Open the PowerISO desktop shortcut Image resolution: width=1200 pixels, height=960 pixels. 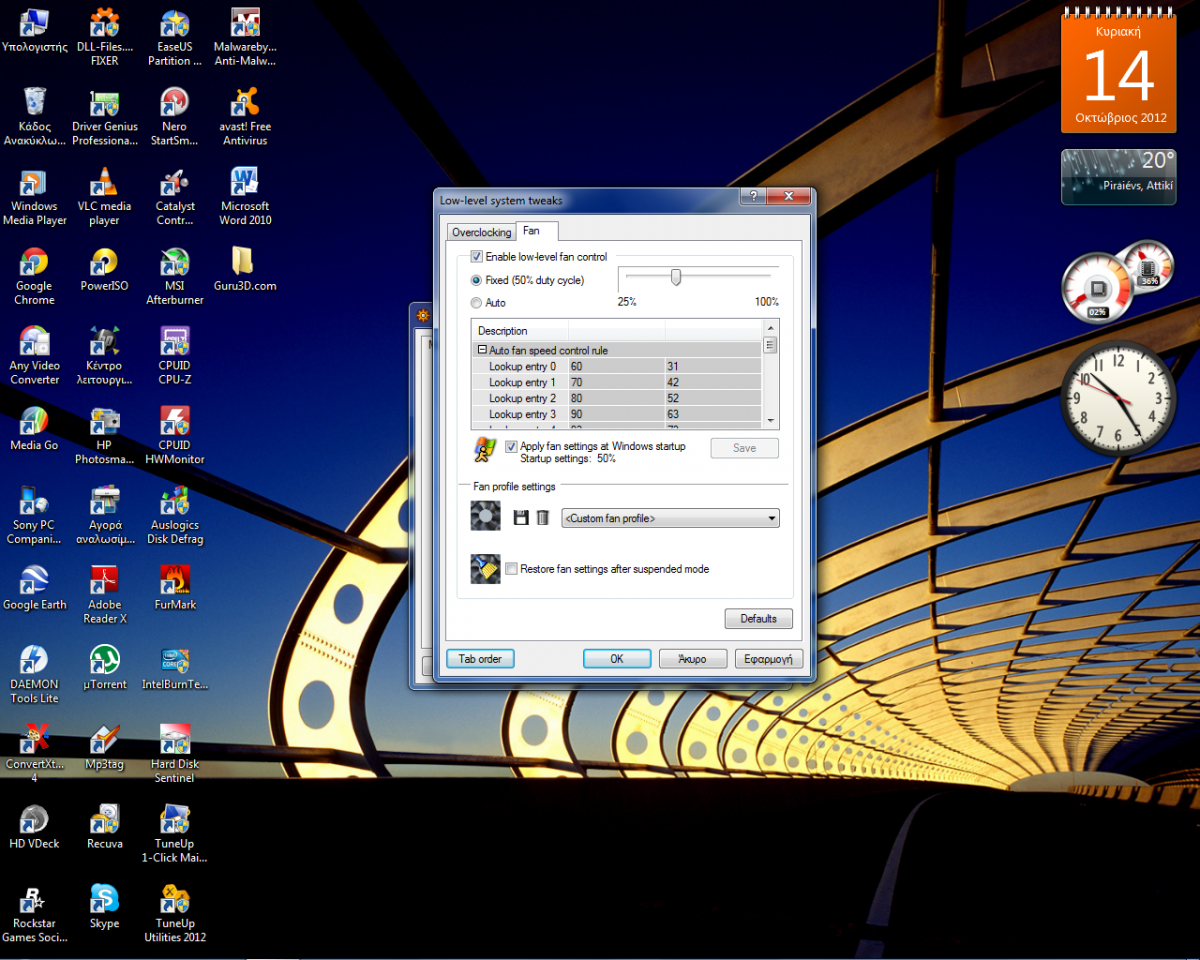(104, 270)
